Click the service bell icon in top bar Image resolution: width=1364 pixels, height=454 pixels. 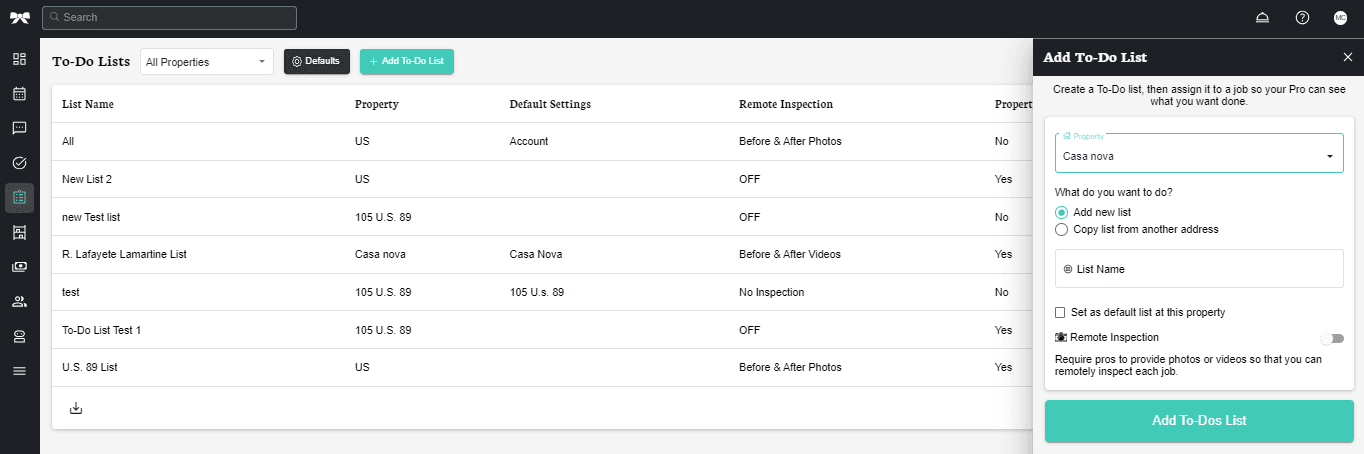pyautogui.click(x=1264, y=18)
